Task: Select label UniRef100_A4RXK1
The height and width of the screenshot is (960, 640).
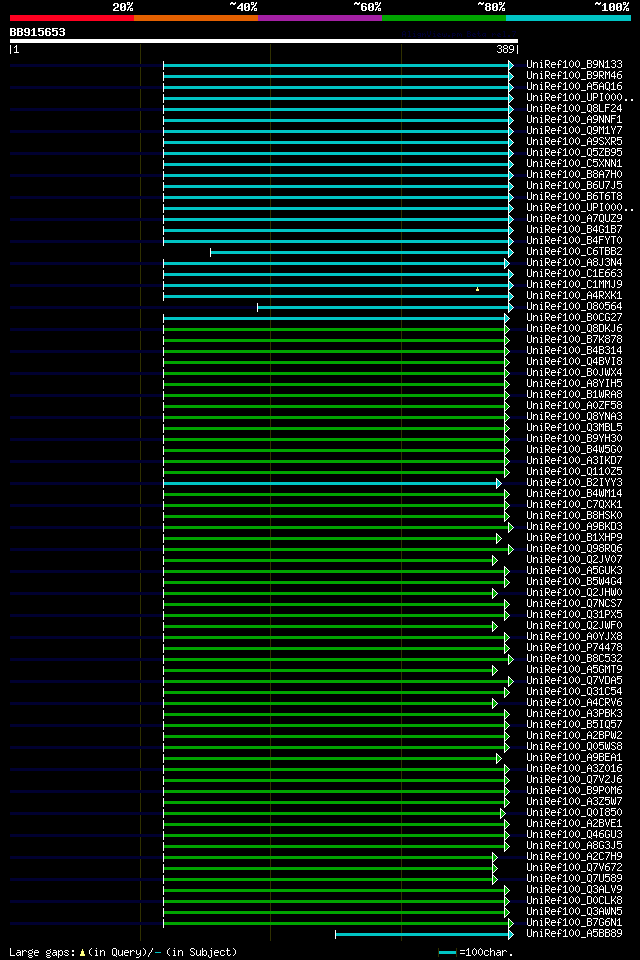Action: [574, 296]
